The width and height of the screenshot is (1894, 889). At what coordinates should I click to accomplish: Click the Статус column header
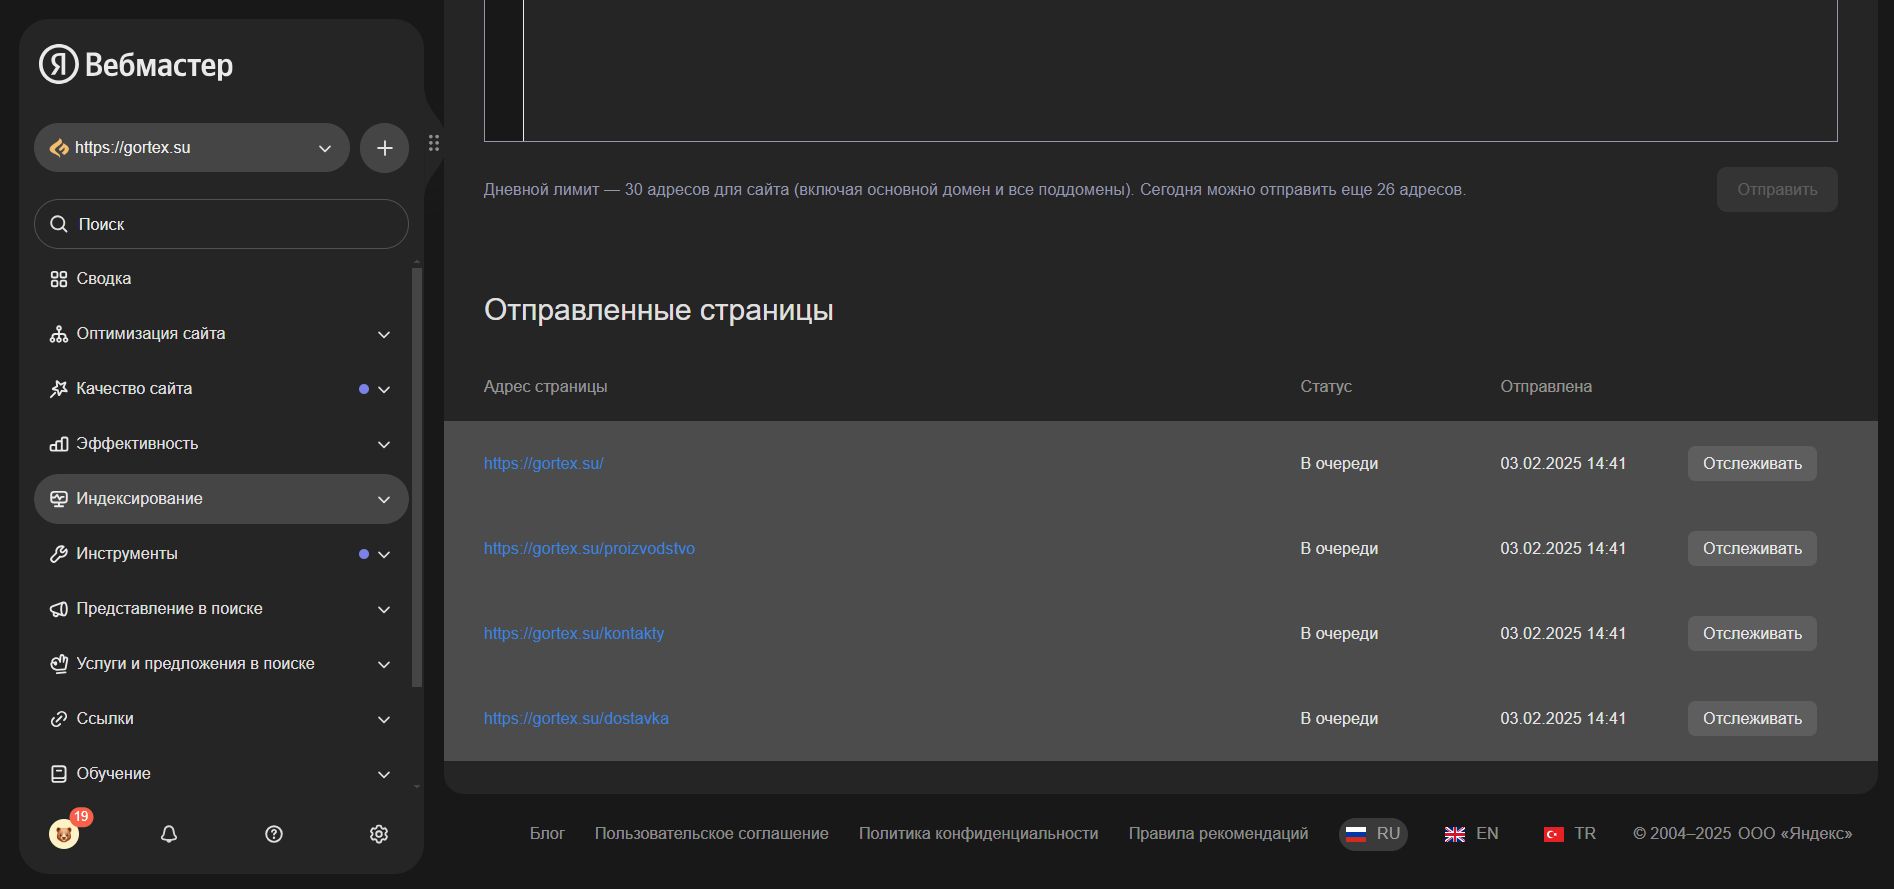click(x=1325, y=386)
